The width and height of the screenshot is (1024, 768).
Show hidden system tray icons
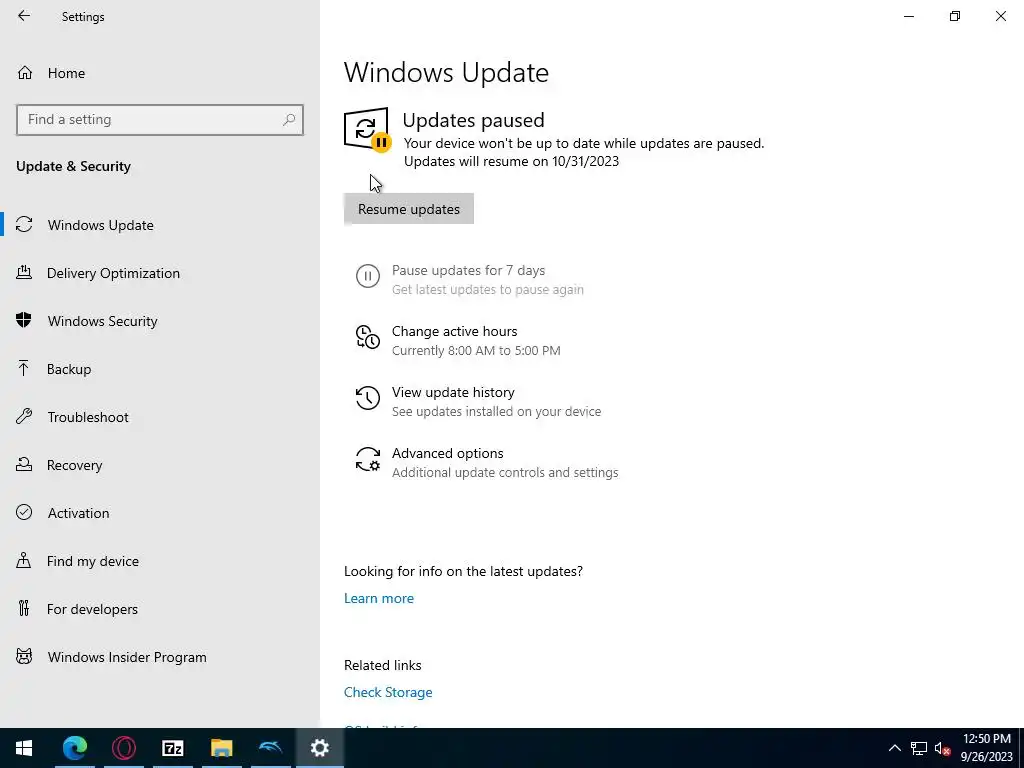point(895,748)
